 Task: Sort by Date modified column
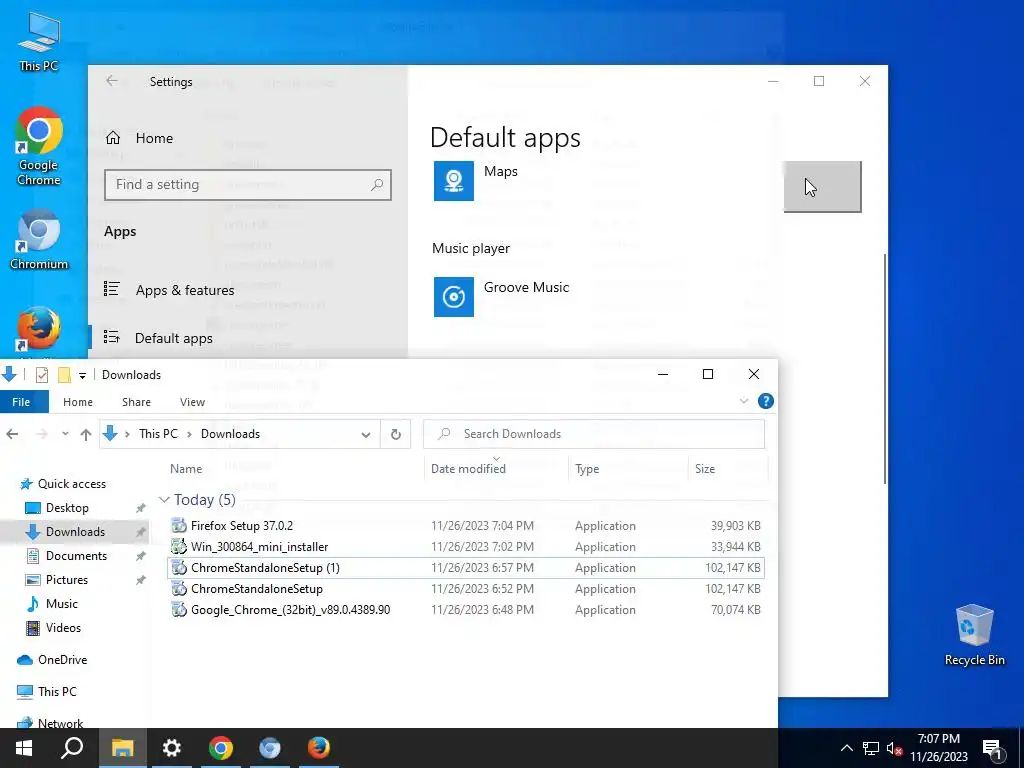coord(468,468)
